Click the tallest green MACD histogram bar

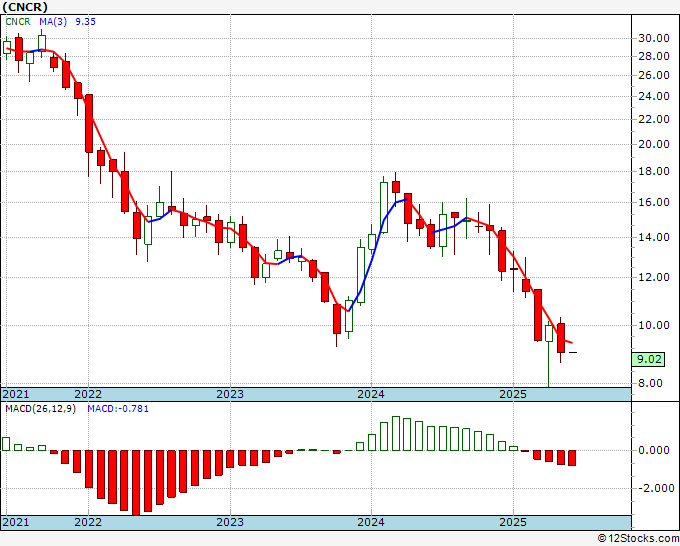(396, 434)
